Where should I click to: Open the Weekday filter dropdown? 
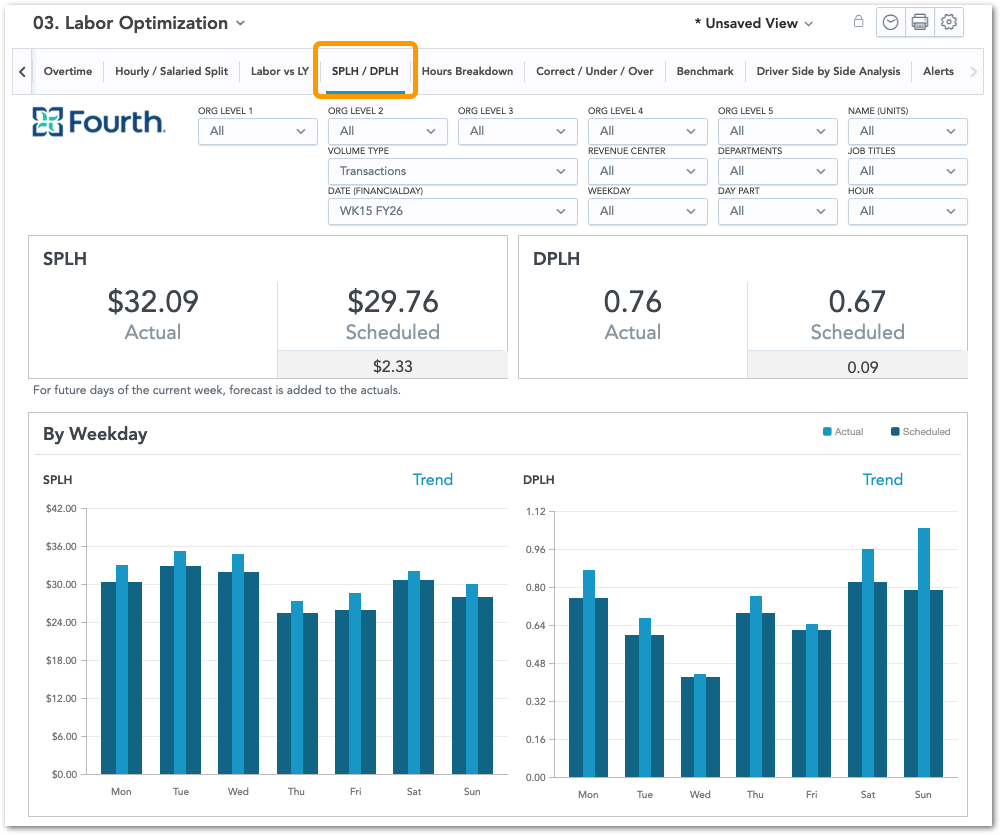tap(647, 211)
